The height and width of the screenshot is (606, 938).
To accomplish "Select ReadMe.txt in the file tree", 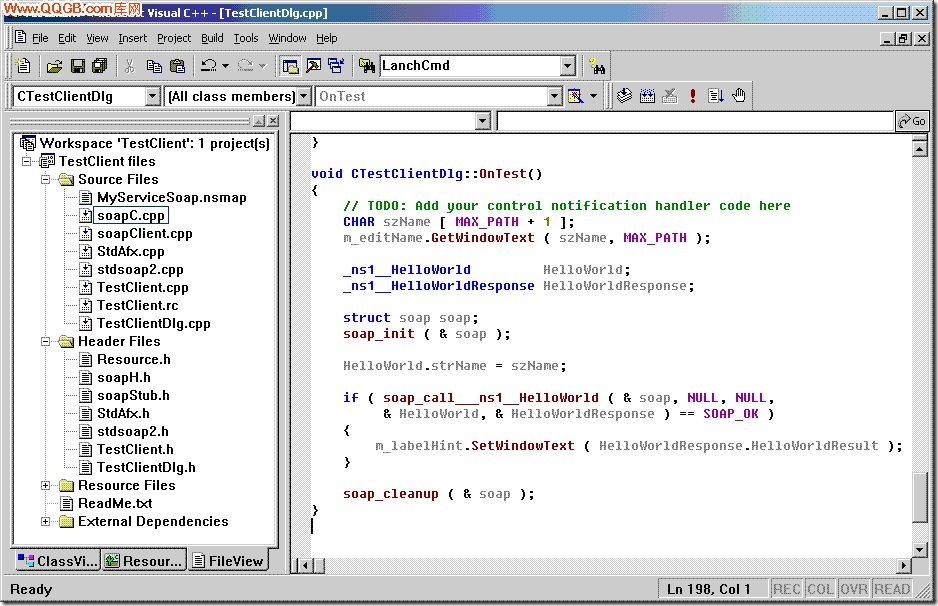I will [x=115, y=504].
